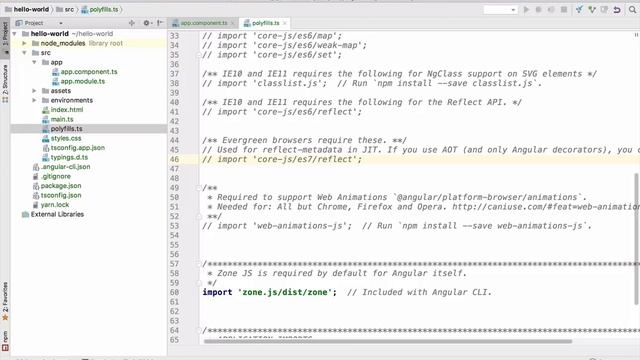This screenshot has height=360, width=640.
Task: Expand the assets folder
Action: tap(35, 91)
